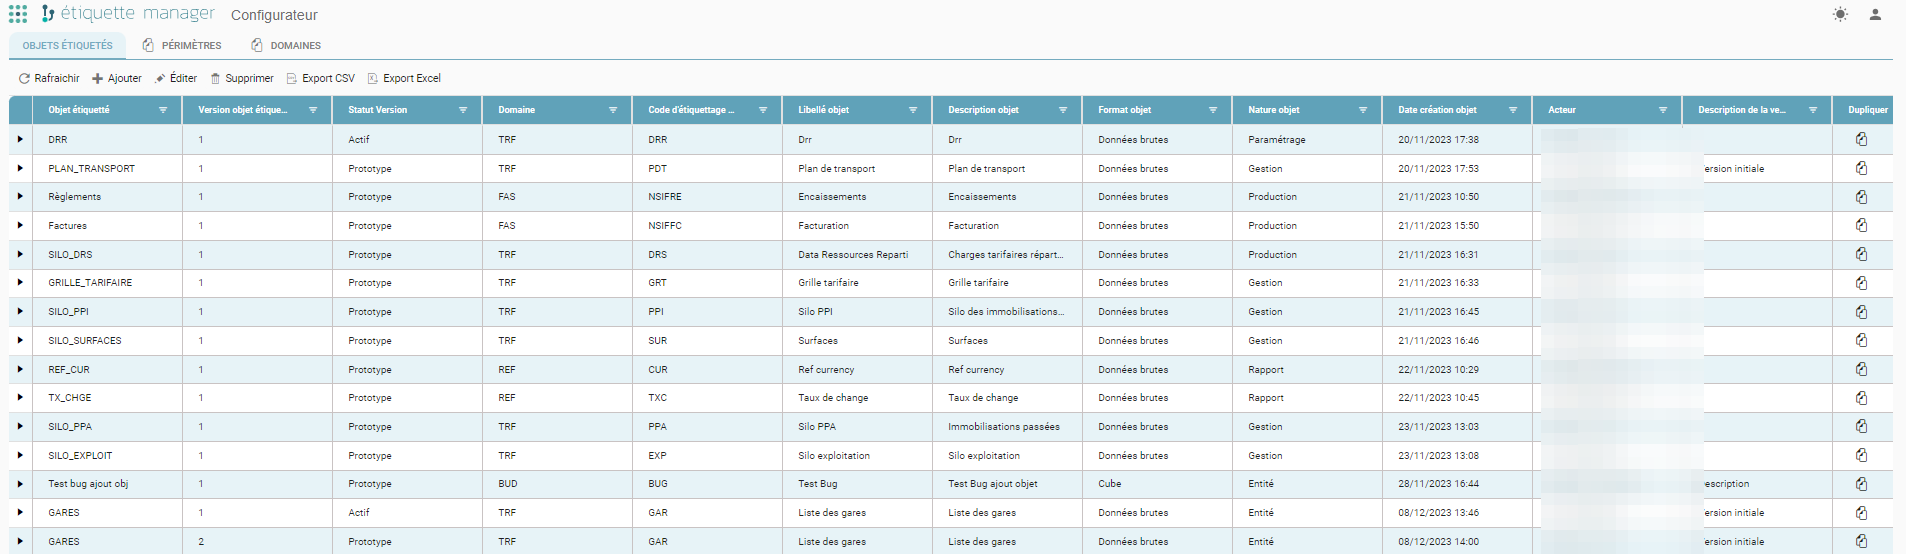Click the étiquette manager logo

[128, 14]
